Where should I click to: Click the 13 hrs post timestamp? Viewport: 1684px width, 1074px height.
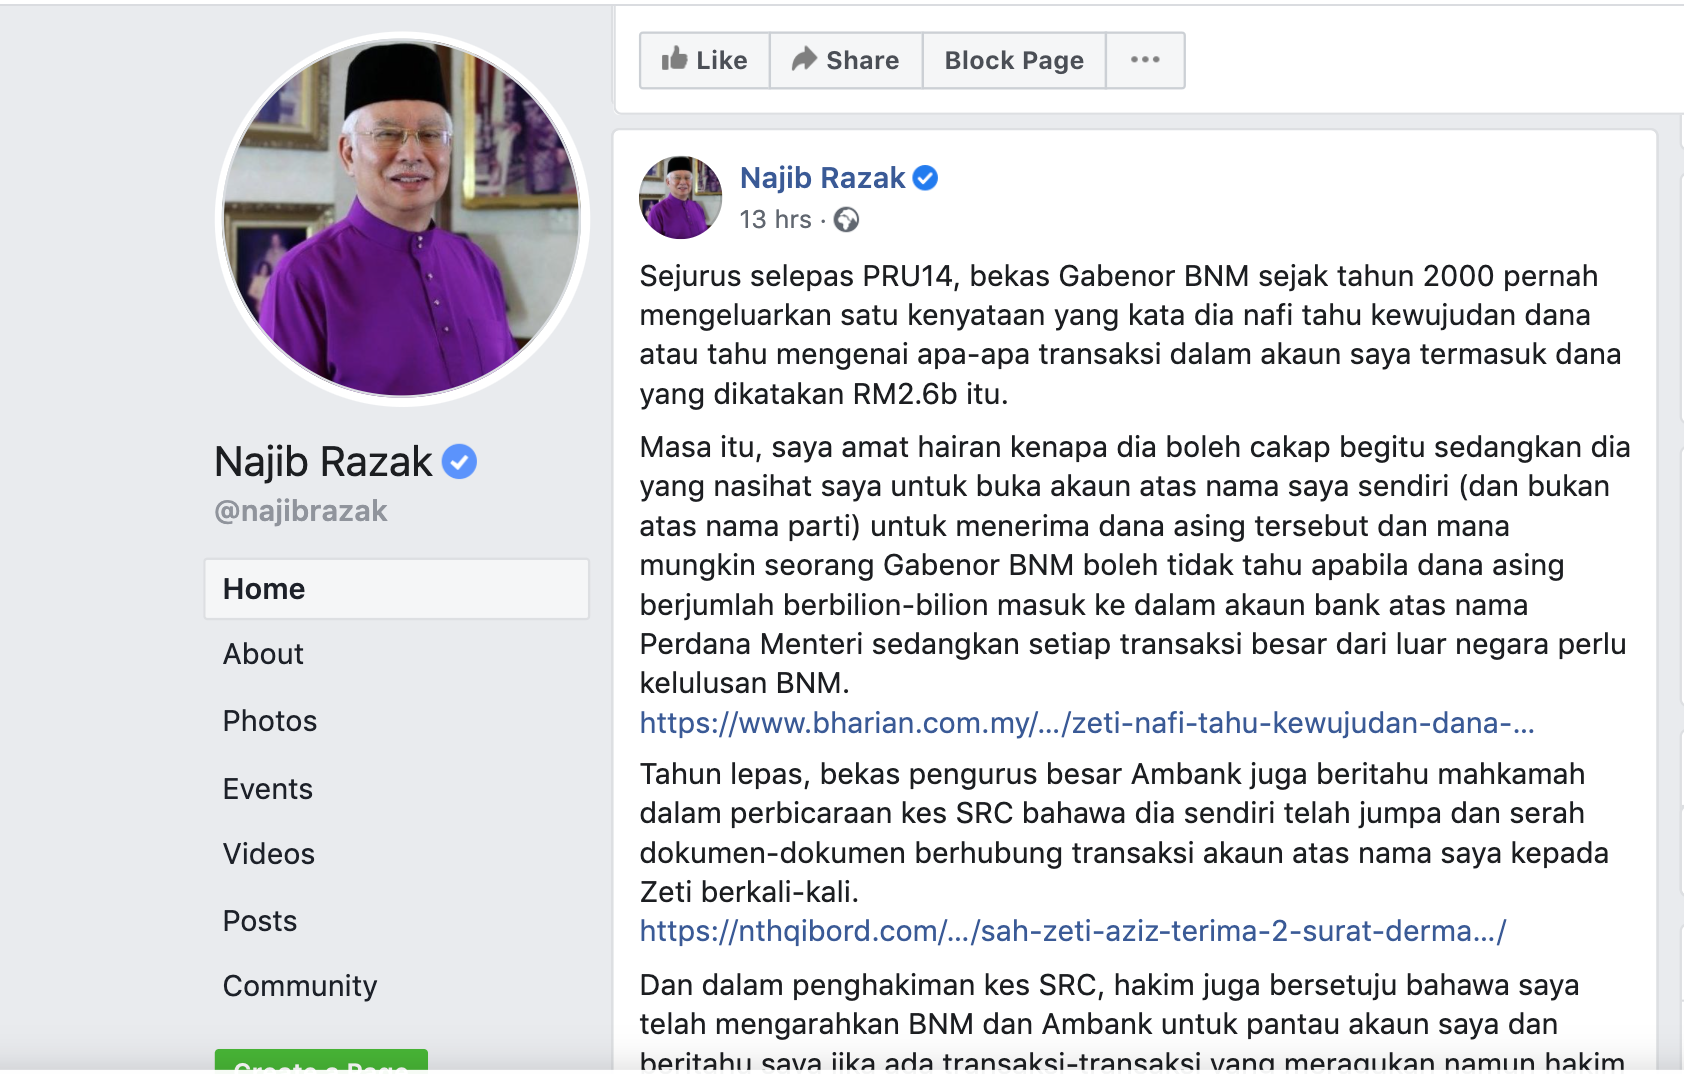pyautogui.click(x=775, y=220)
